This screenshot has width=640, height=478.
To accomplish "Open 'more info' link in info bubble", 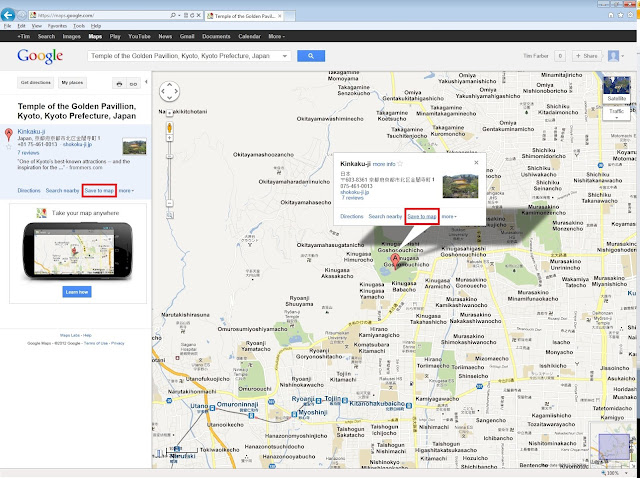I will [x=384, y=164].
